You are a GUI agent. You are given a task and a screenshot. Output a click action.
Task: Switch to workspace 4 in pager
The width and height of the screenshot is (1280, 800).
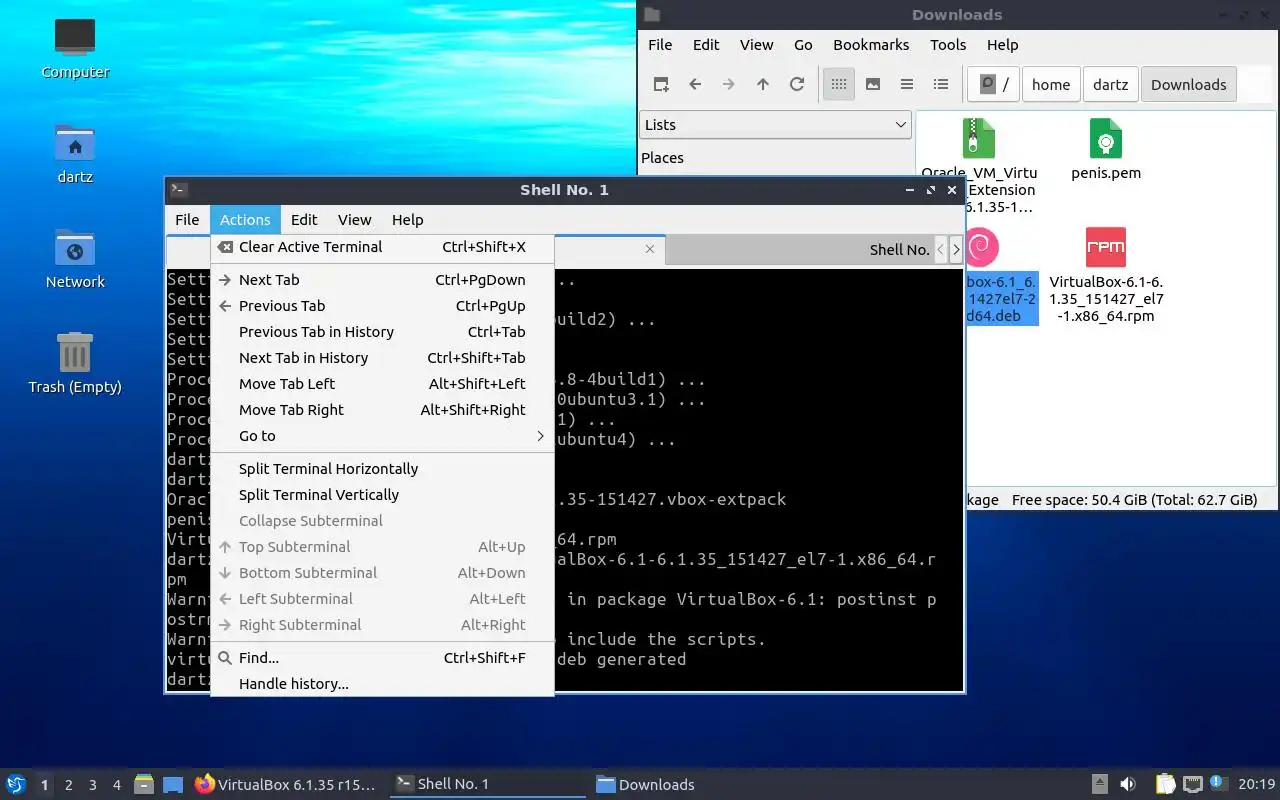click(x=116, y=785)
